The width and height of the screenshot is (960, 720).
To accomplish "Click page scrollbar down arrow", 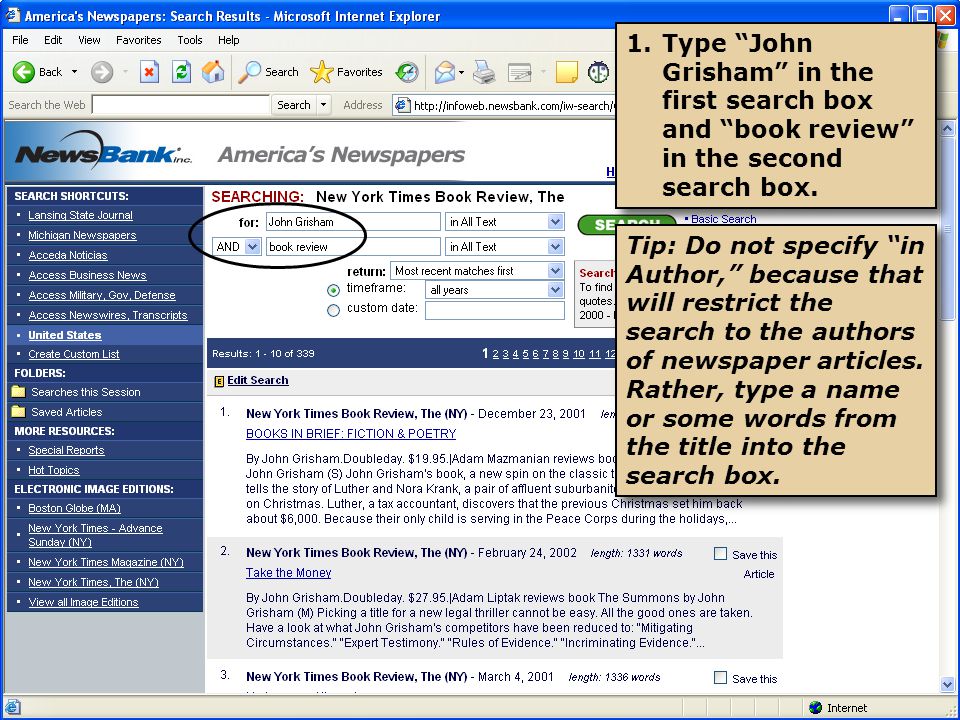I will pos(947,684).
